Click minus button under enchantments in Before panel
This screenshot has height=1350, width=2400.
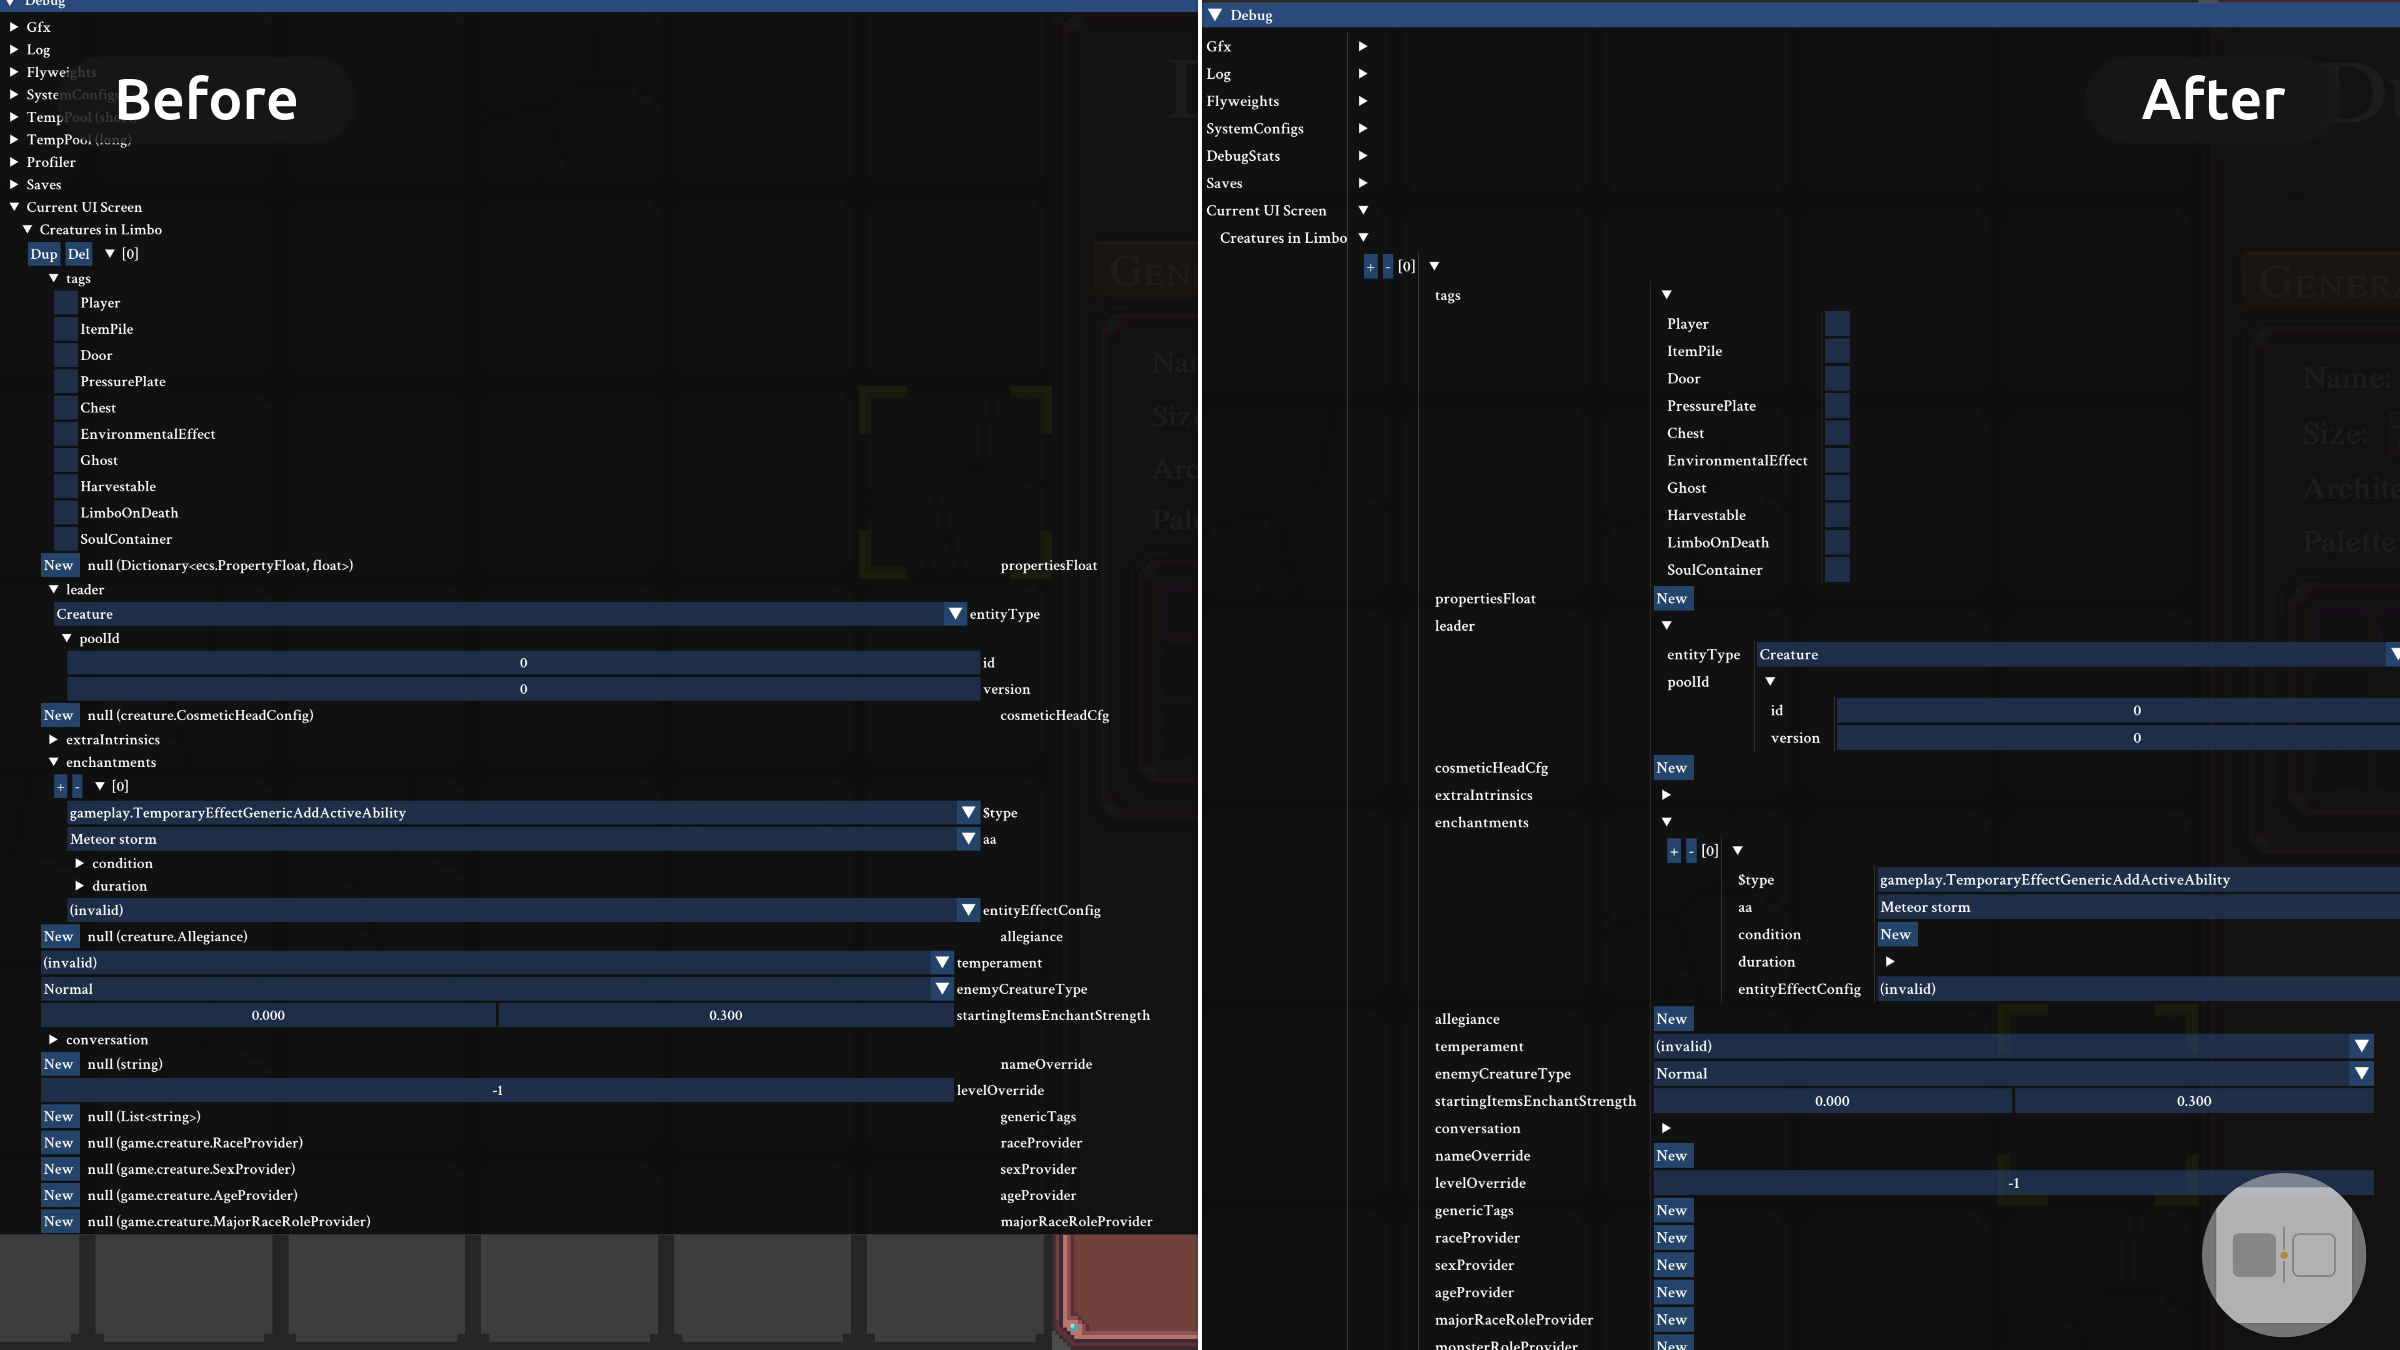[x=77, y=787]
